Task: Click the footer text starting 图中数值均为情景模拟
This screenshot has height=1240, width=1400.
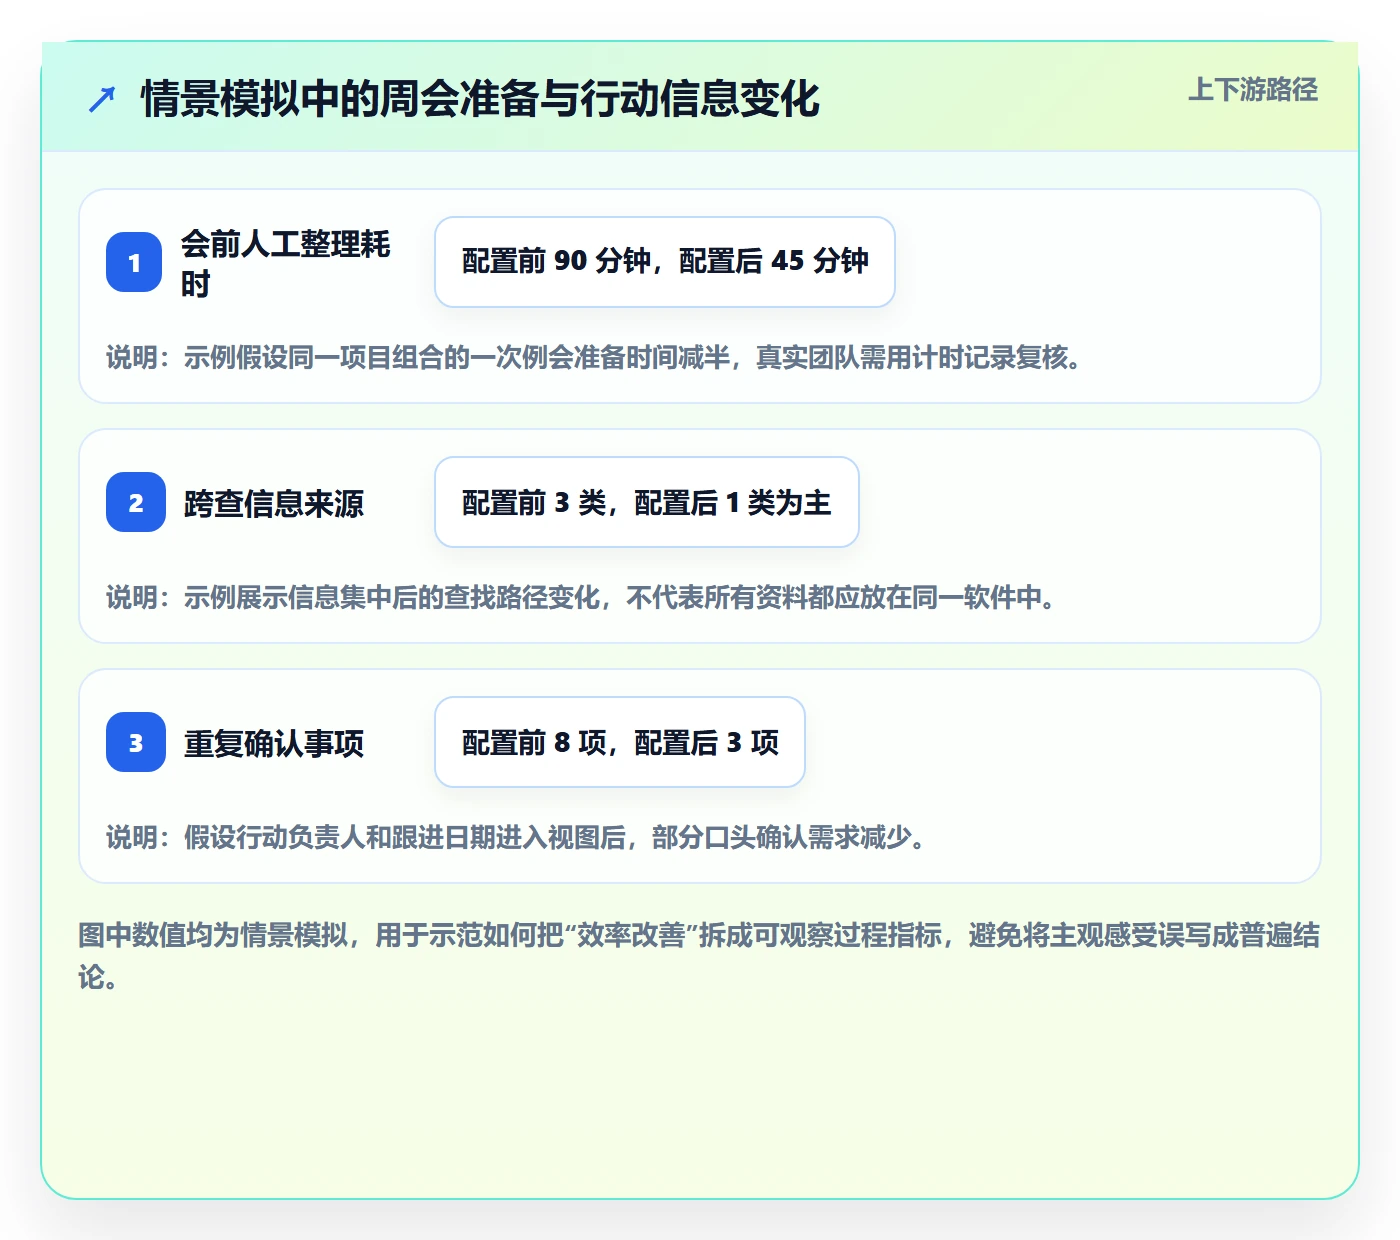Action: pos(699,956)
